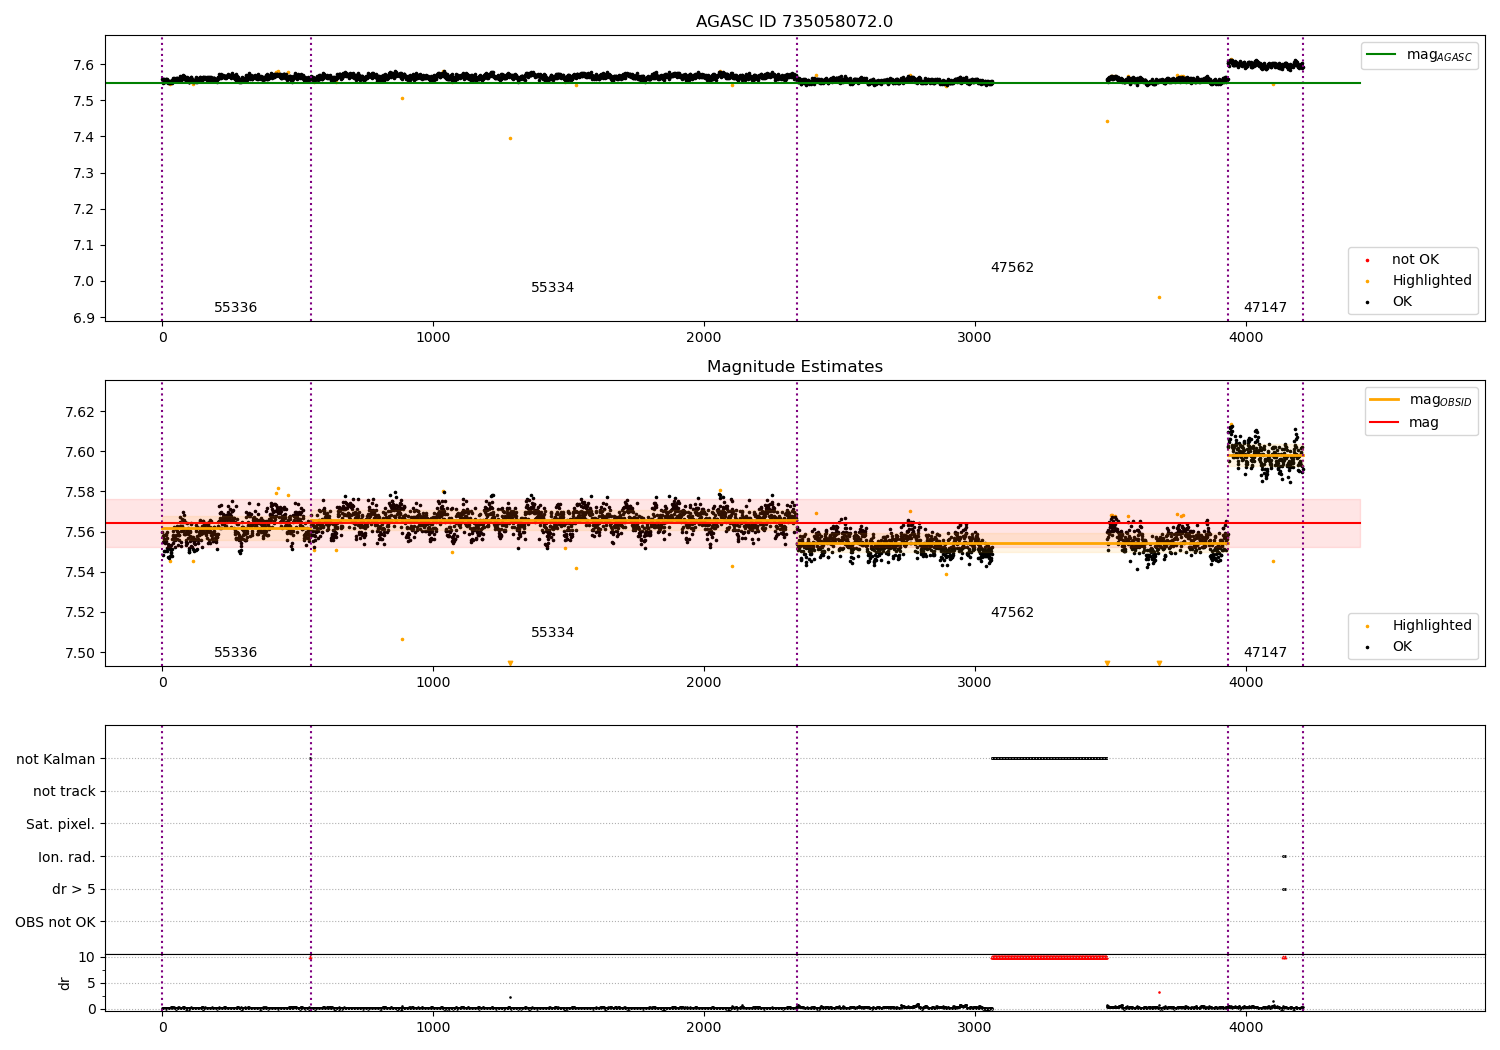
Task: Click the 6.9 y-axis tick on top plot
Action: 84,318
